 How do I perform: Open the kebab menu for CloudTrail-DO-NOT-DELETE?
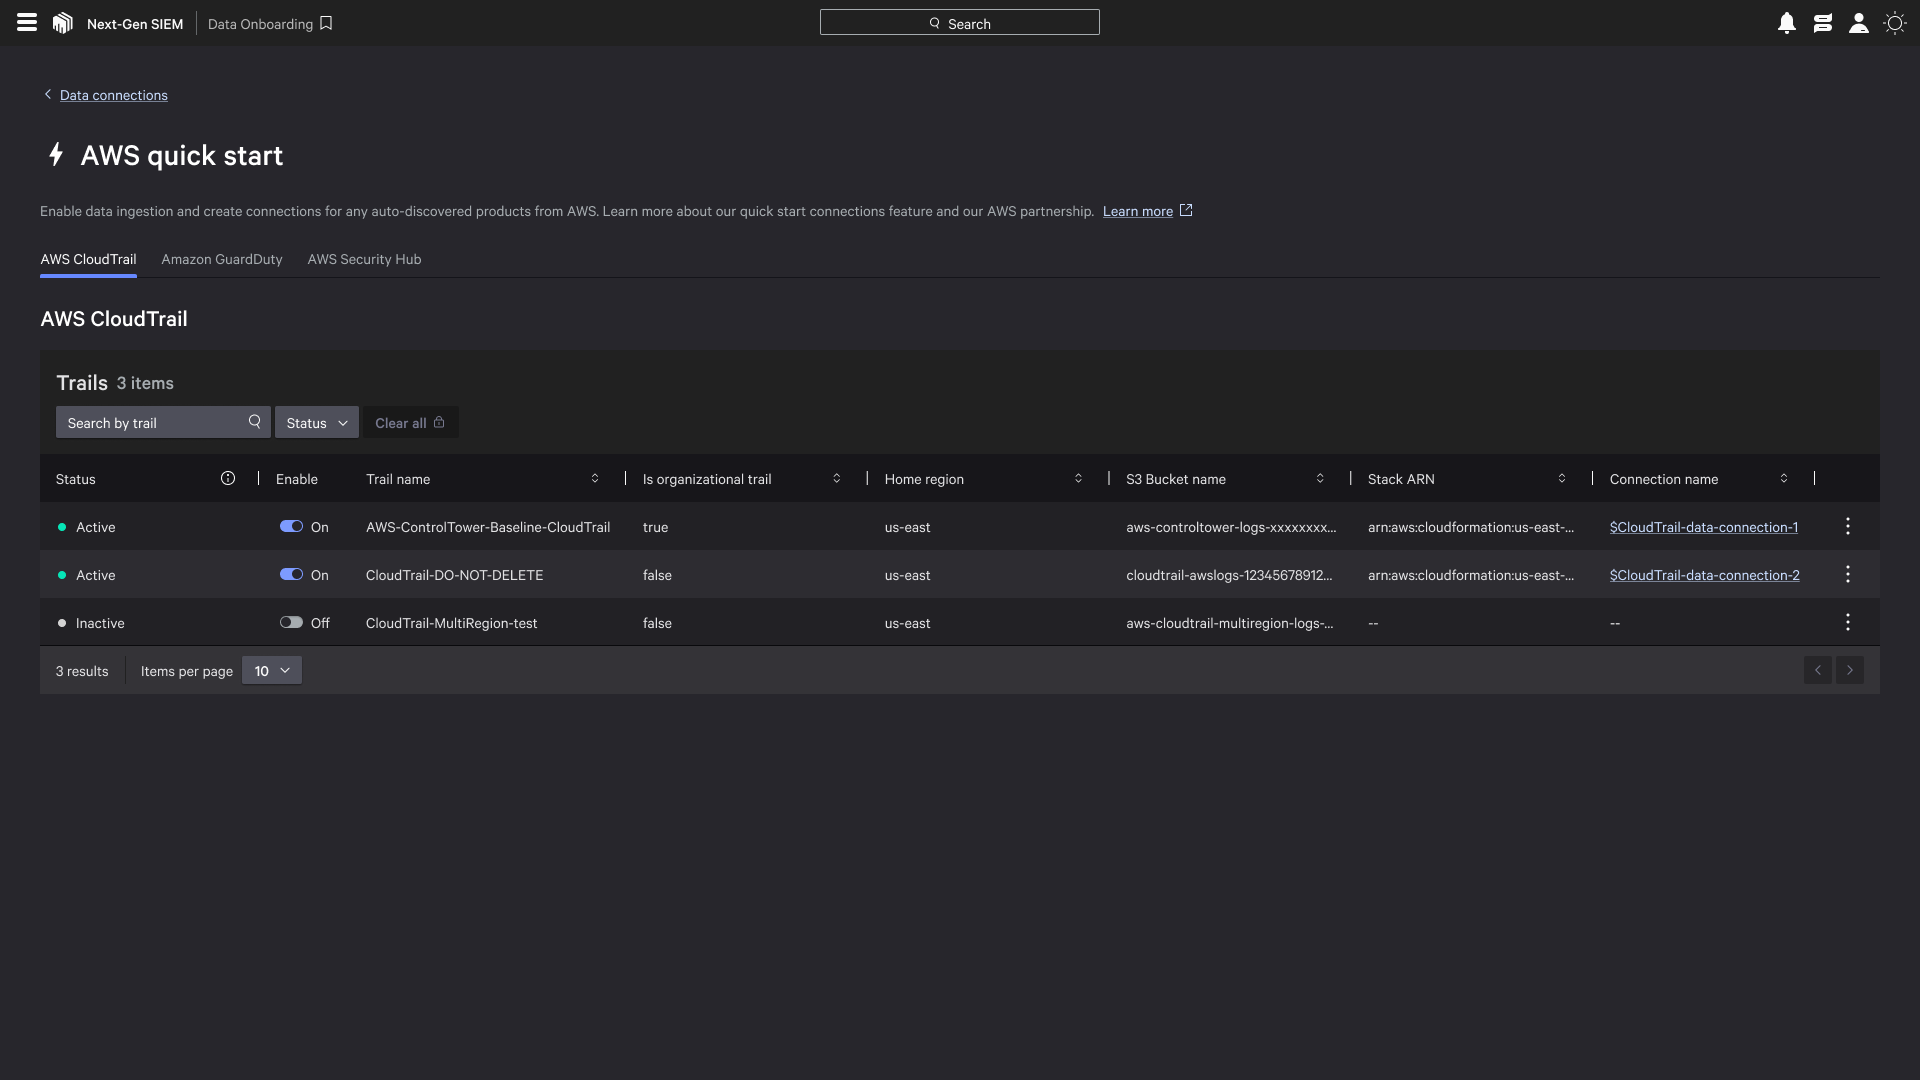point(1848,574)
